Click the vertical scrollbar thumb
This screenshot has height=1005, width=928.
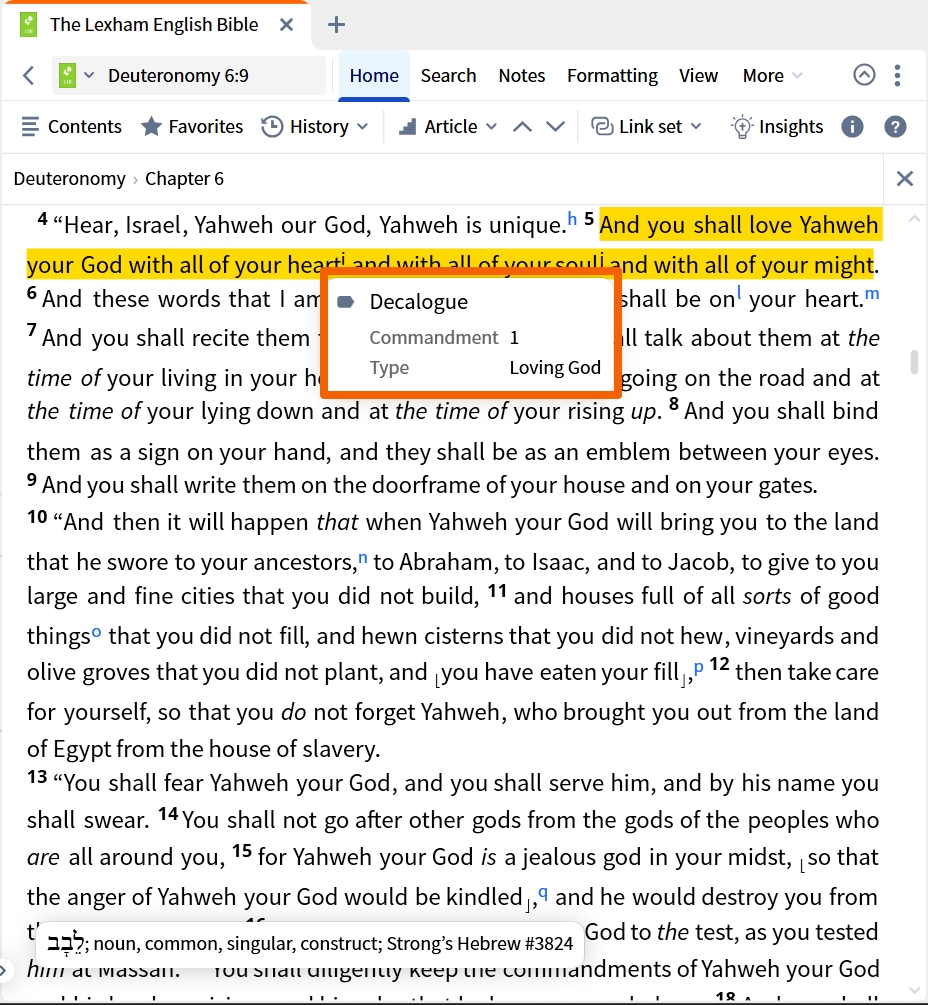point(915,362)
